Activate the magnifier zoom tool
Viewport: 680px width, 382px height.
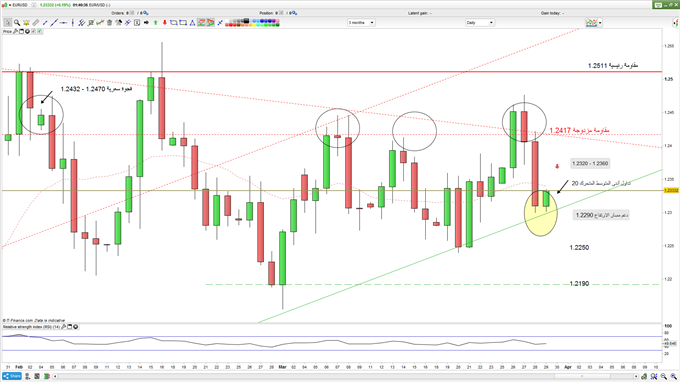click(17, 23)
